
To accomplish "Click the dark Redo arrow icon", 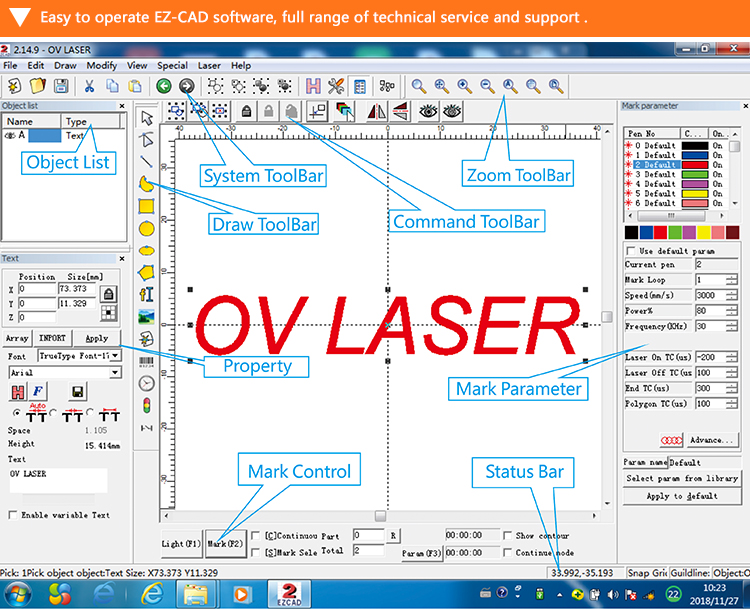I will 187,86.
